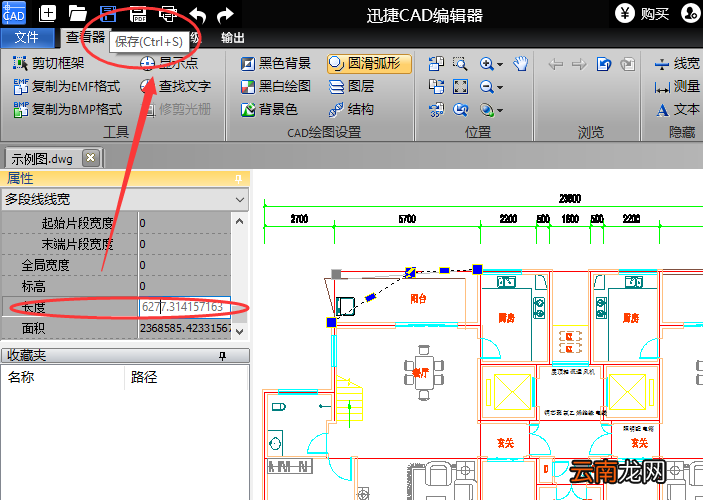Image resolution: width=703 pixels, height=500 pixels.
Task: Toggle 测量 measurements visibility
Action: (677, 86)
